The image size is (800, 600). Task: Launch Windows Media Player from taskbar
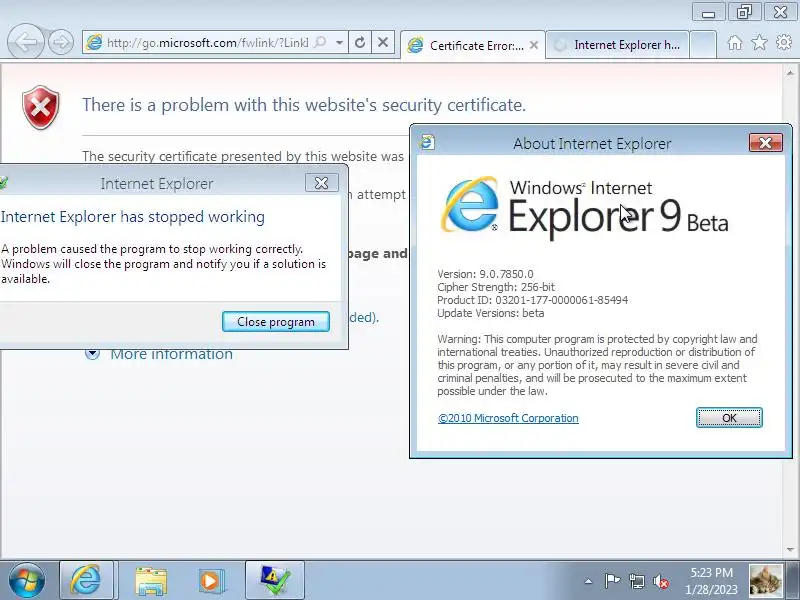pos(210,581)
